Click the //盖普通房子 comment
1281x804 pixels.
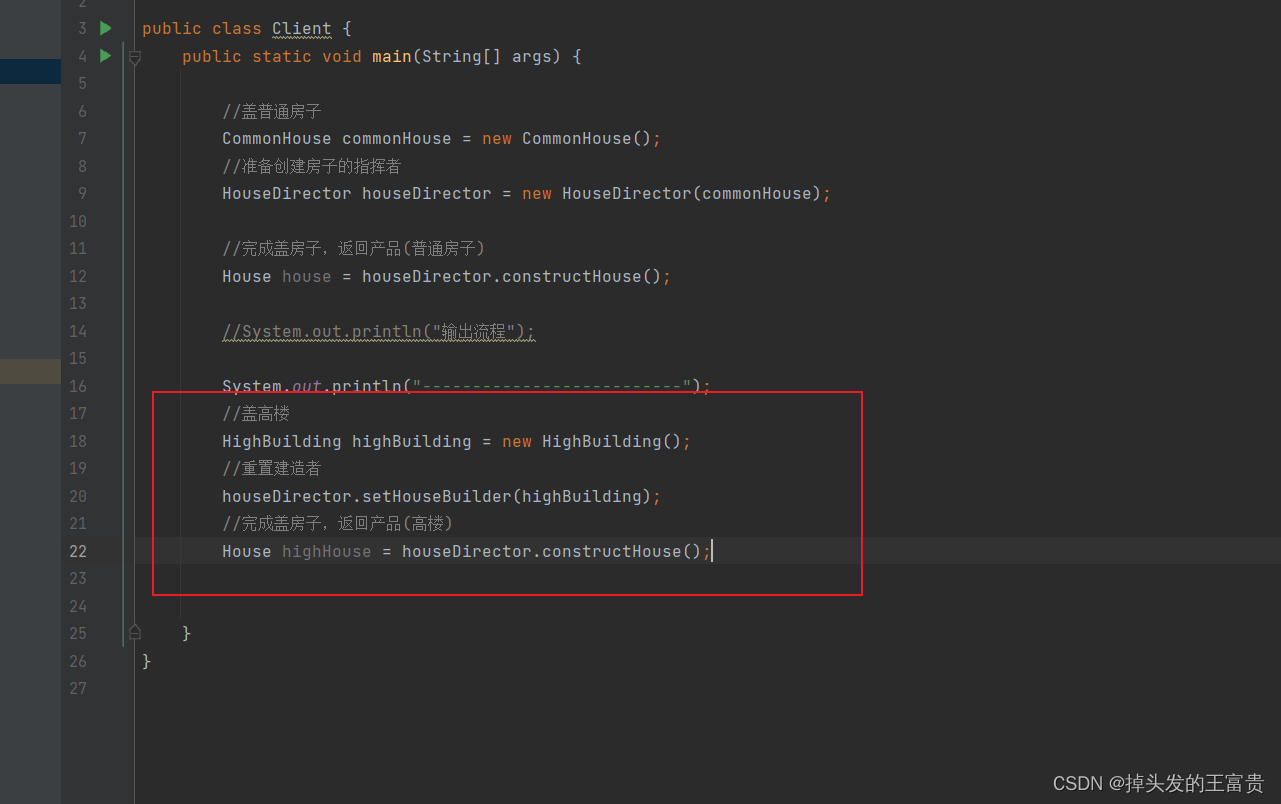coord(271,112)
